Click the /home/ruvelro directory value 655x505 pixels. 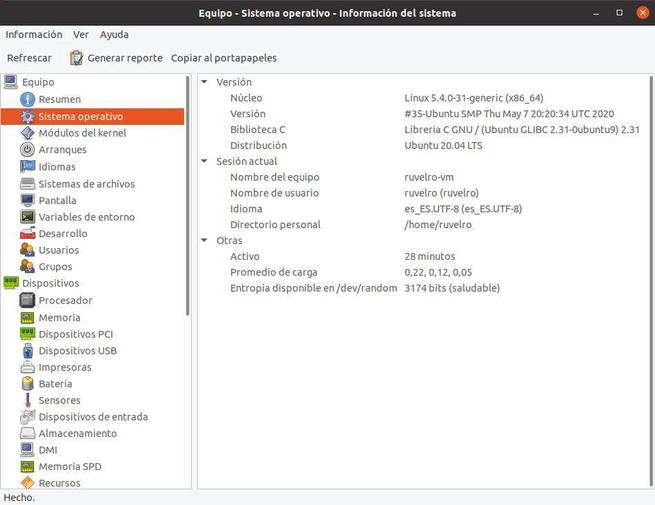click(x=438, y=225)
